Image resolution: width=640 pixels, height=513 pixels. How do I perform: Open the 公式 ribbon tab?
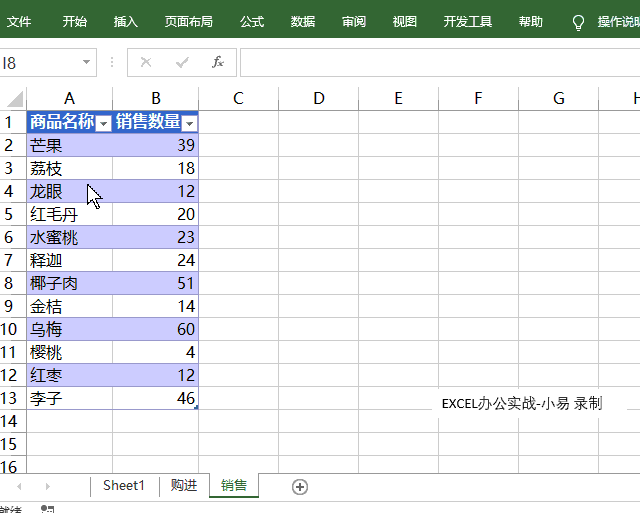(252, 21)
